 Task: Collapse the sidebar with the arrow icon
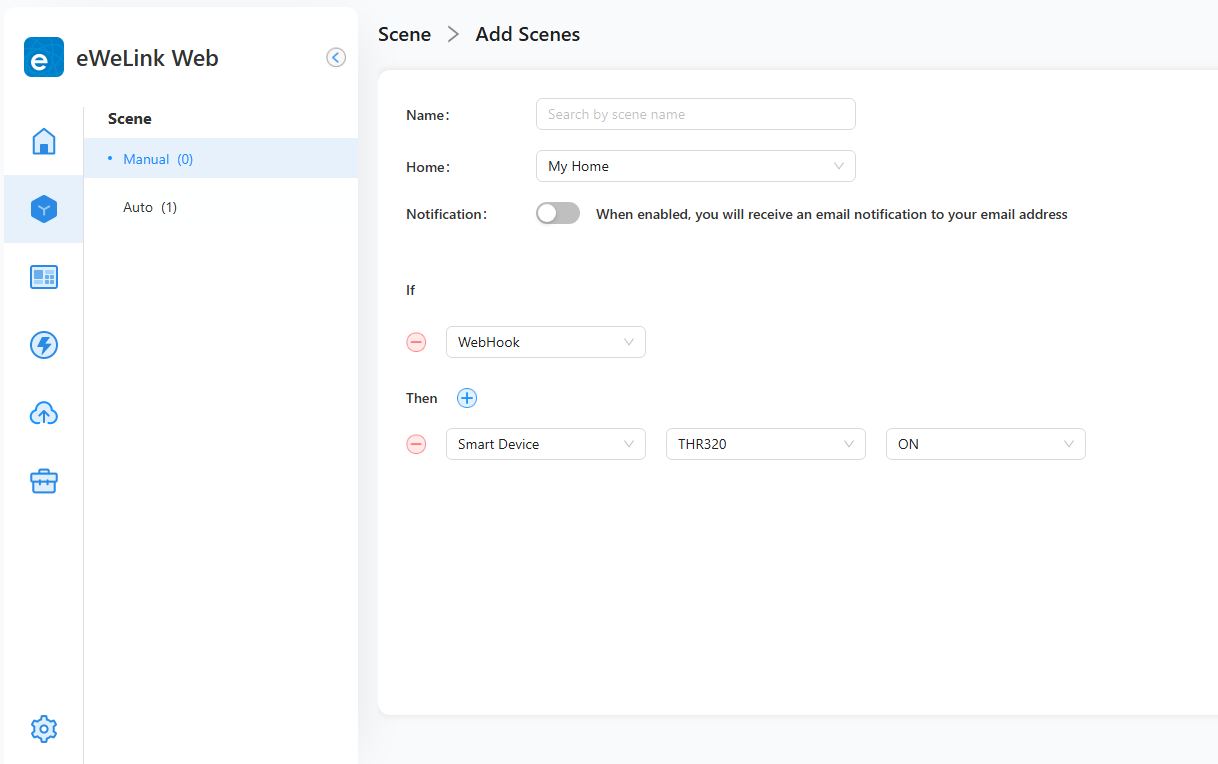click(336, 58)
